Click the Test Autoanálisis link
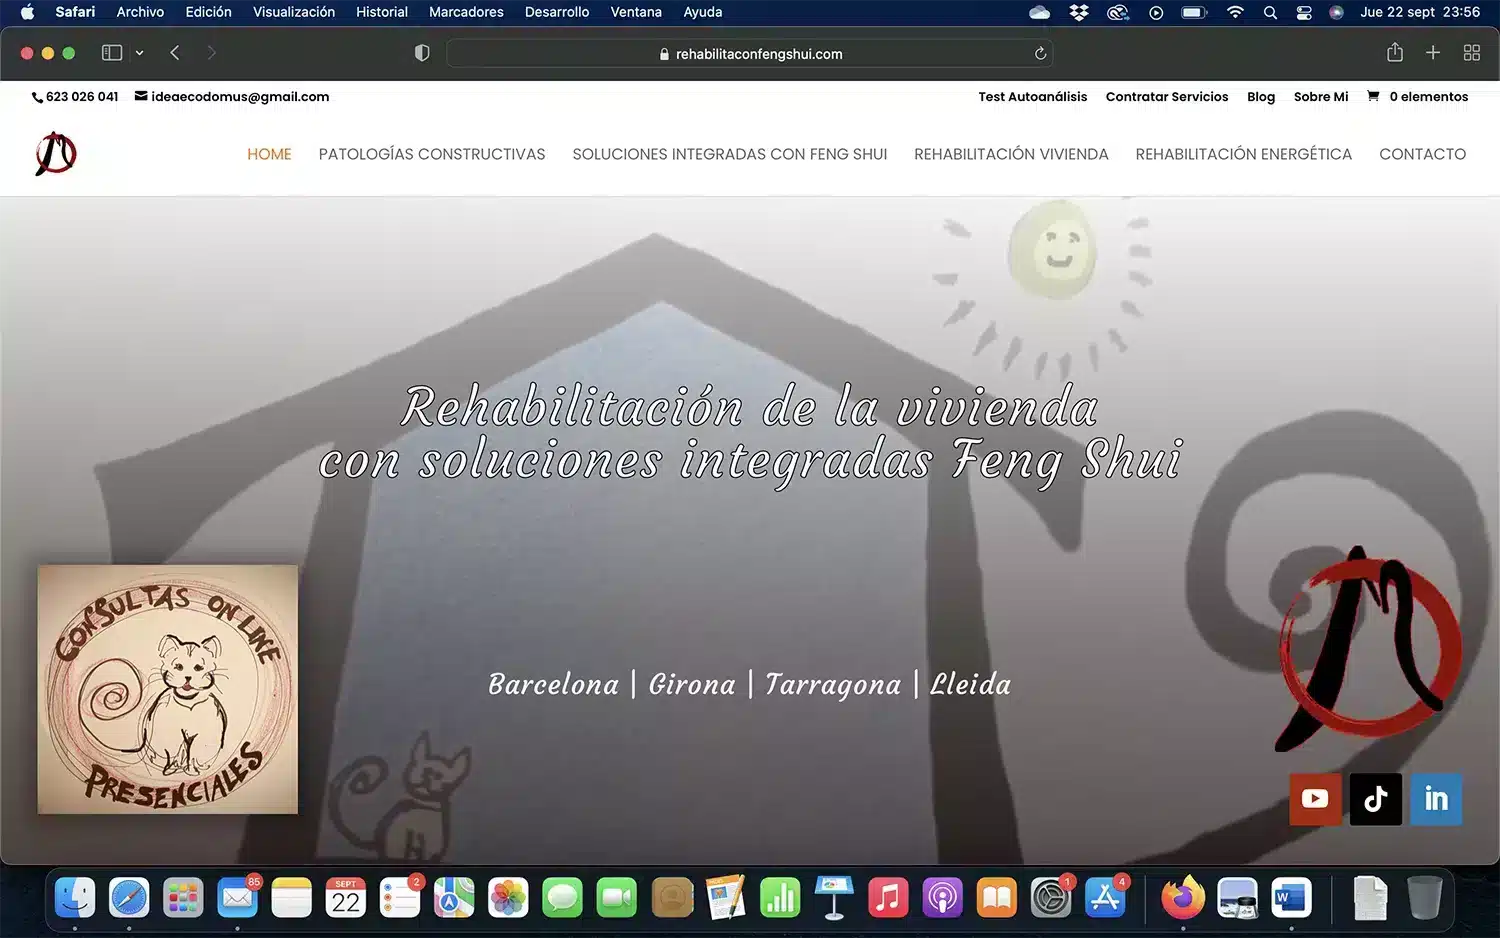 (x=1032, y=96)
